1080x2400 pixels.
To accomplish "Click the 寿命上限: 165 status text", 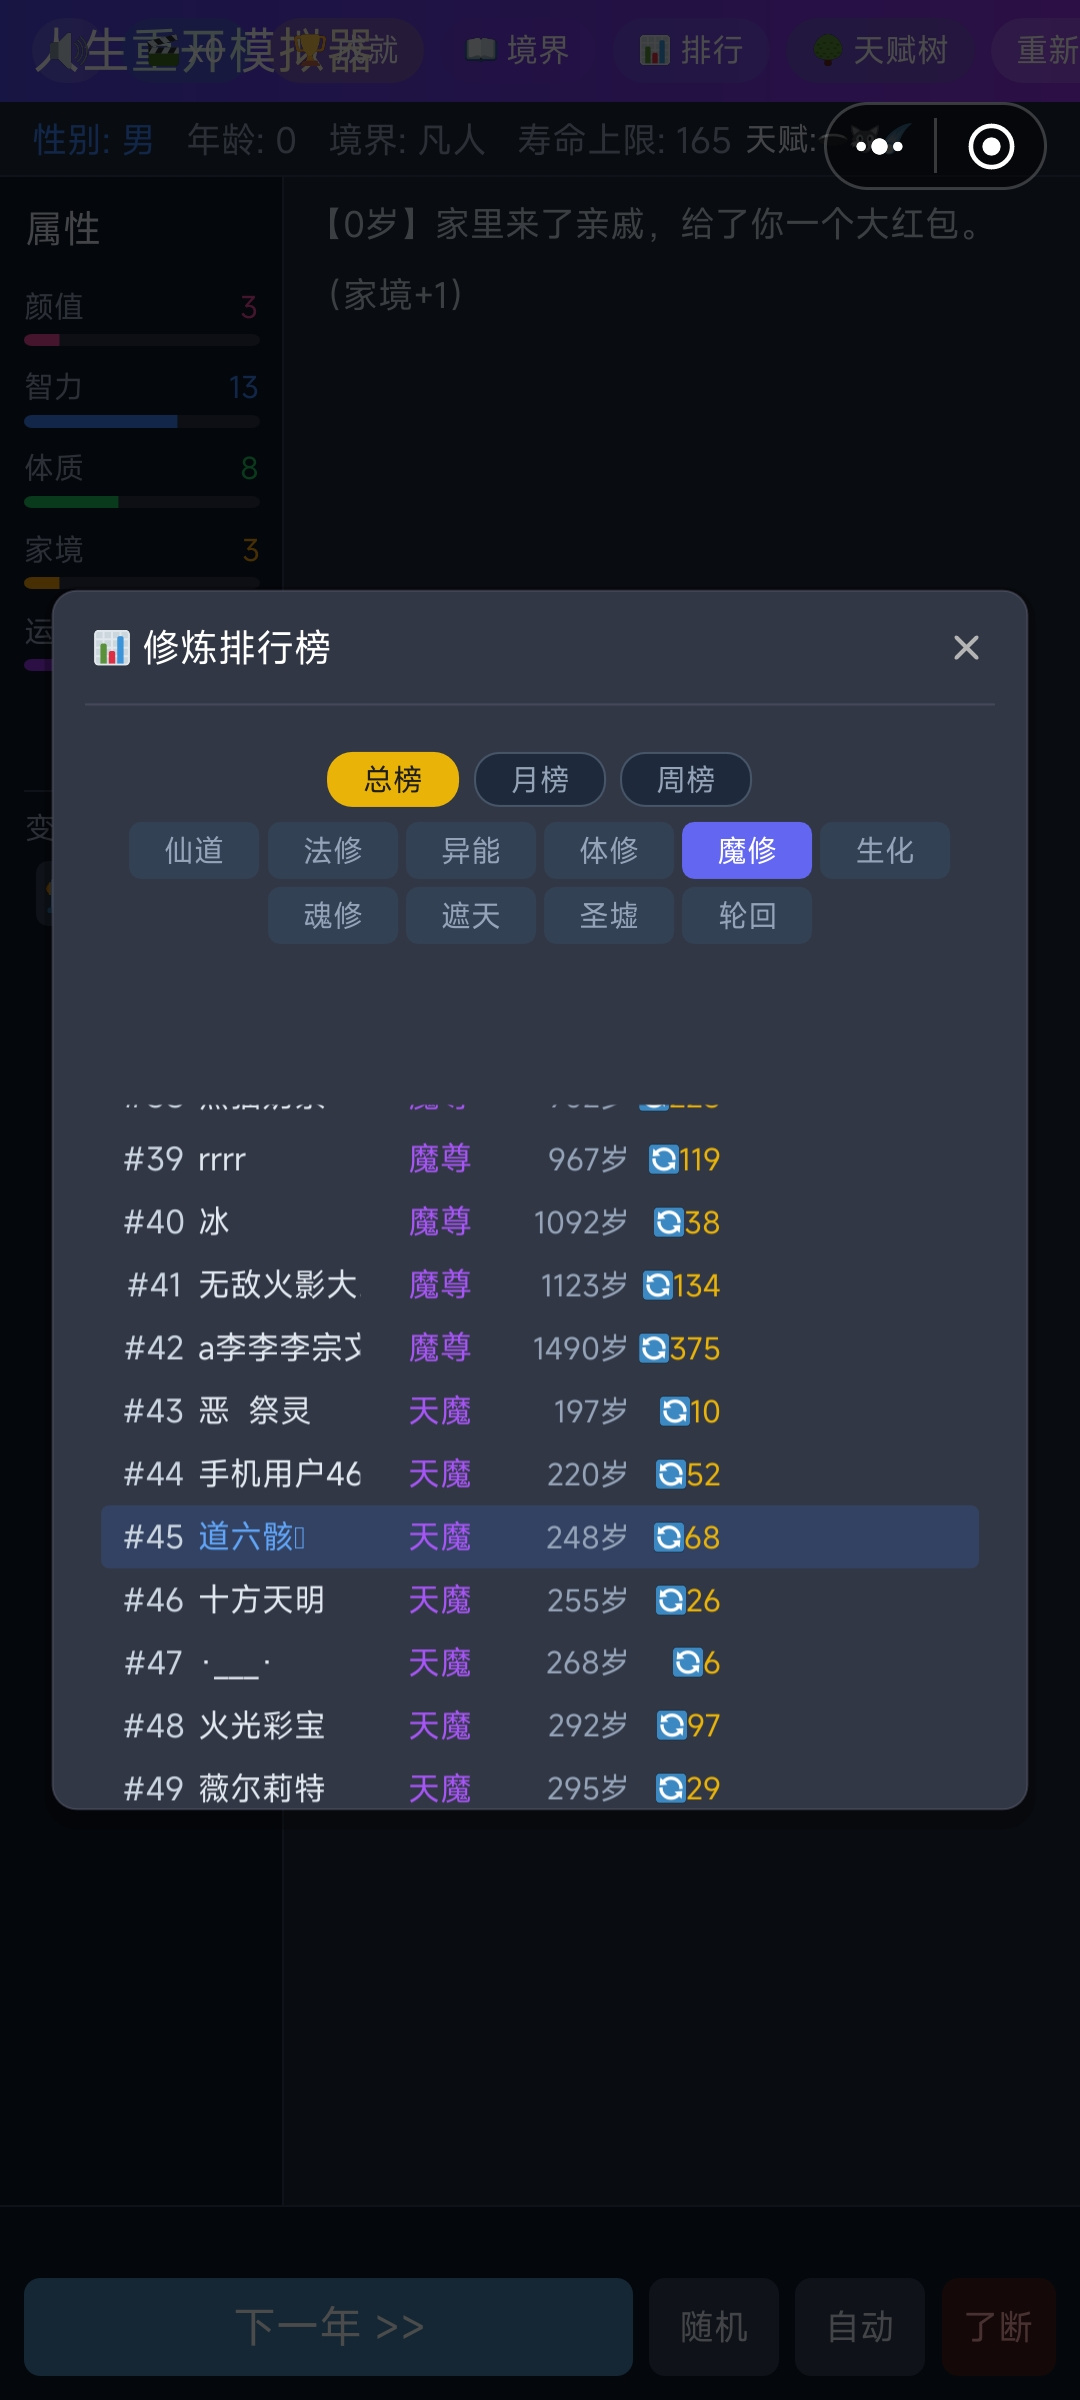I will 624,140.
